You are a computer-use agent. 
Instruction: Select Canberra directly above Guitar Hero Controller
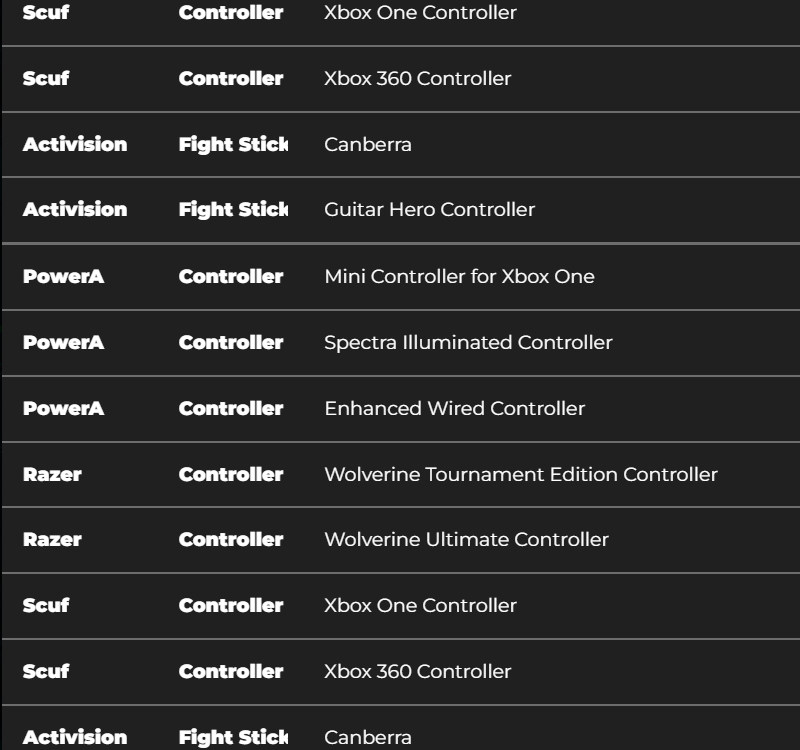point(367,144)
